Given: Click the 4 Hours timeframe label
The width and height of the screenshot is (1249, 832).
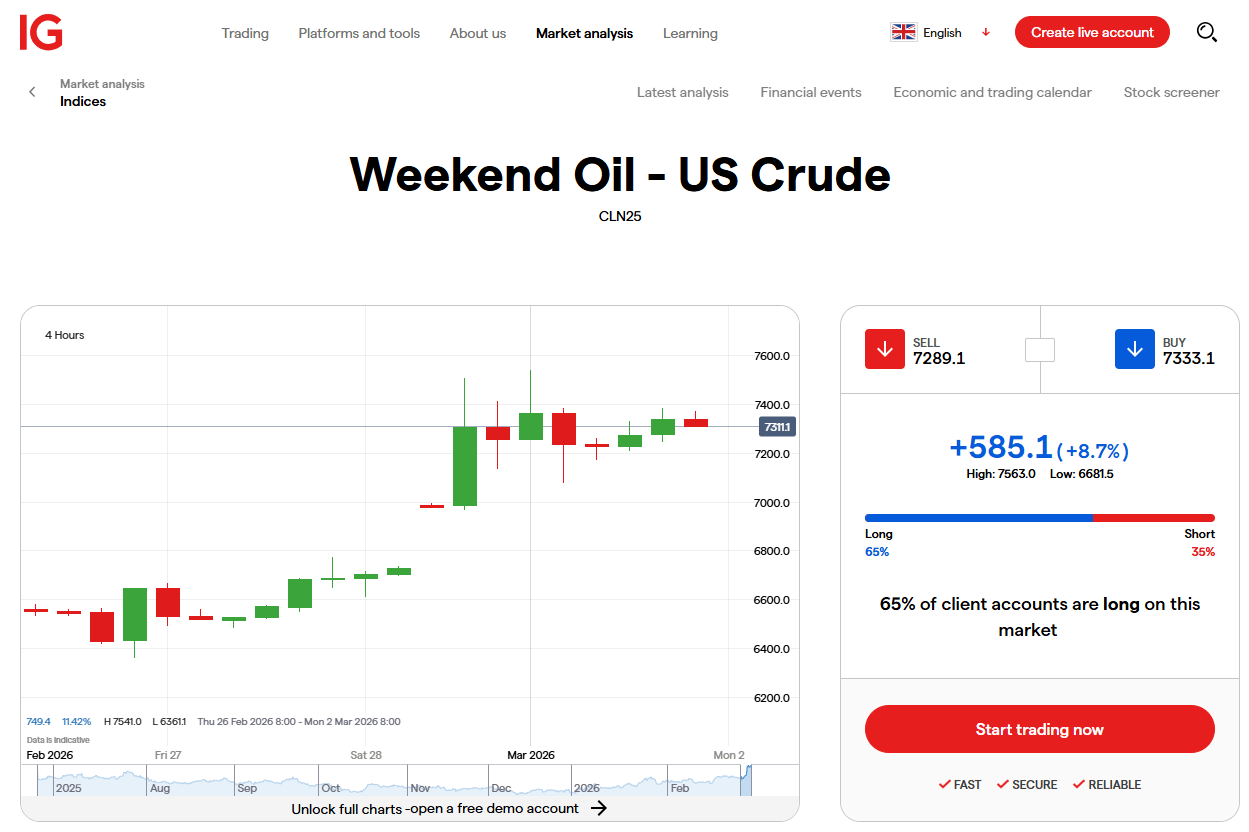Looking at the screenshot, I should [65, 335].
